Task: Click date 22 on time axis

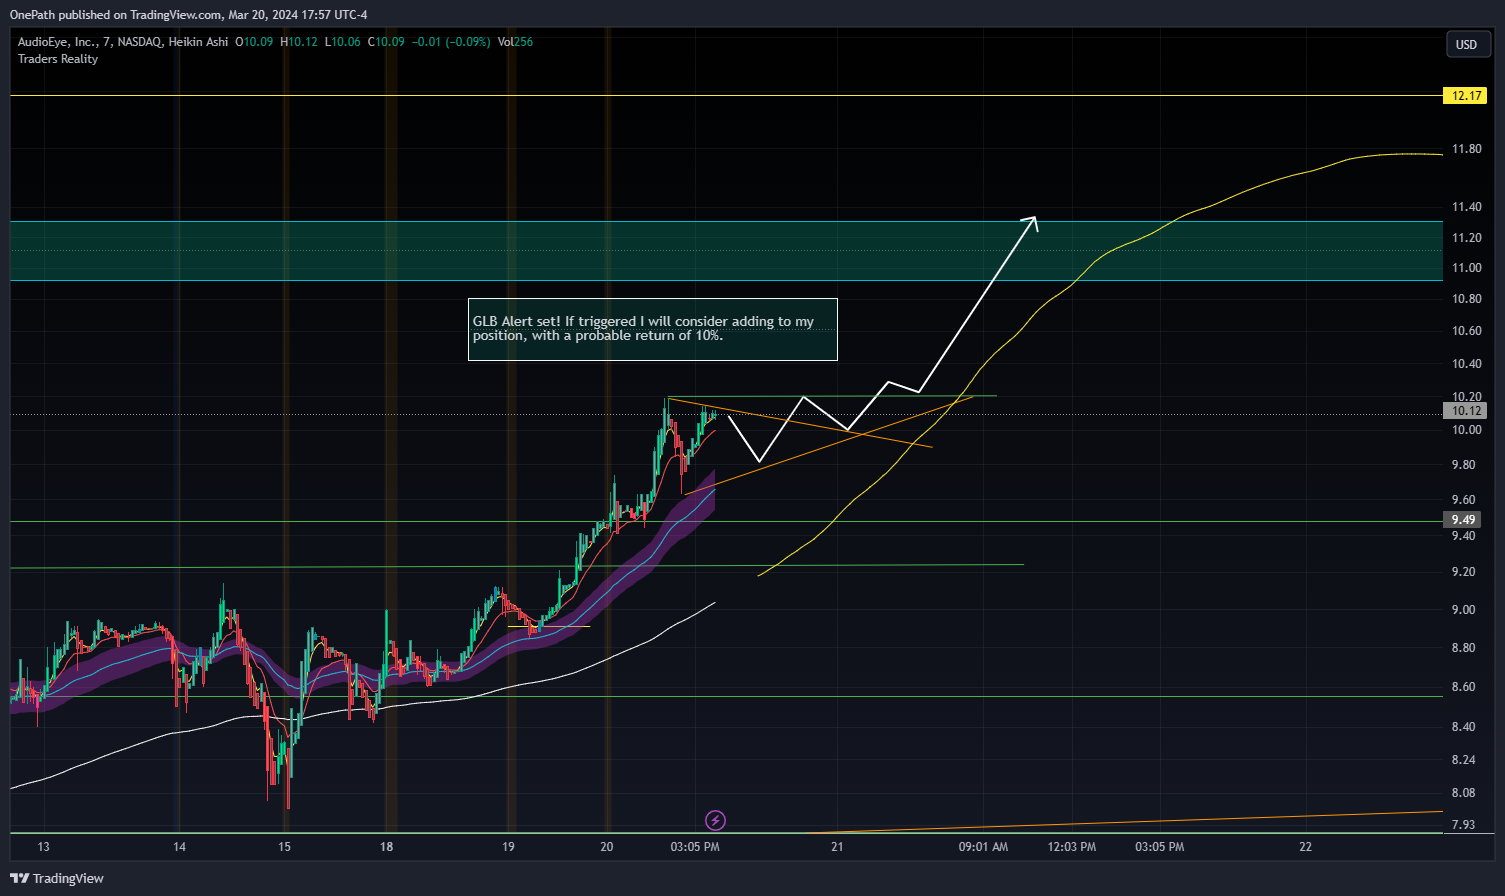Action: pos(1305,847)
